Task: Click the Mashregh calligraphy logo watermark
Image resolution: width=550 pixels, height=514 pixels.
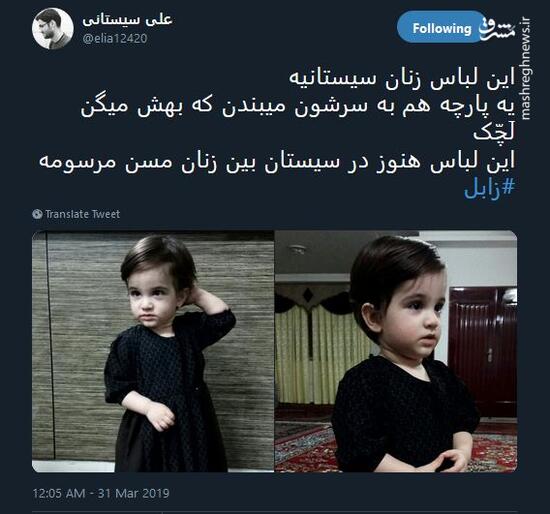Action: pos(497,29)
